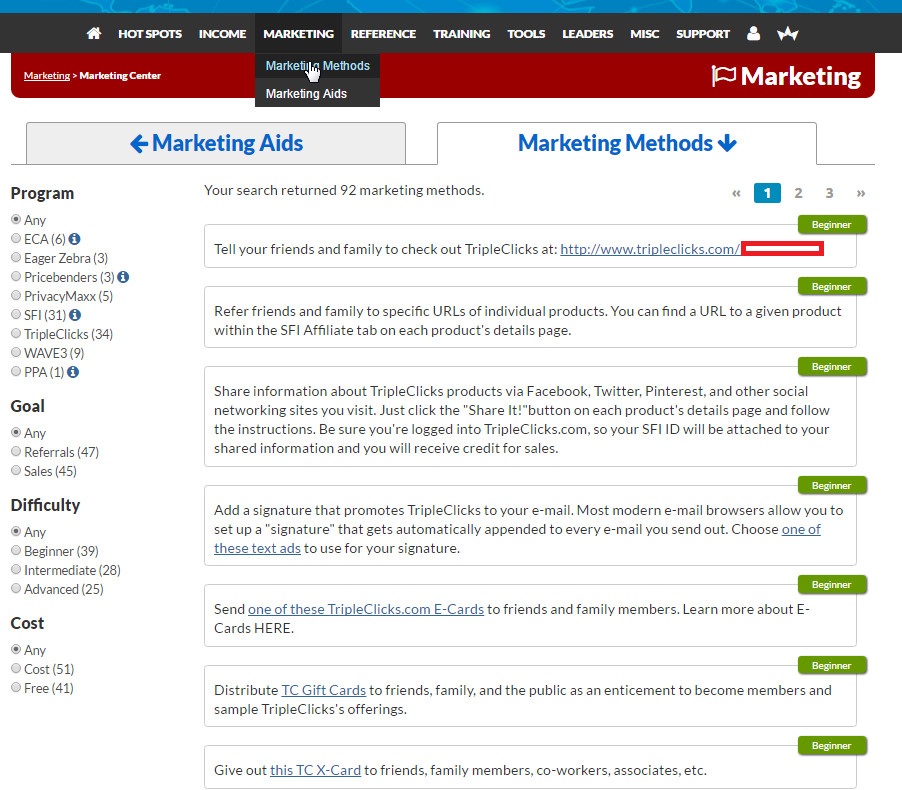The width and height of the screenshot is (902, 790).
Task: Show info for the Pricebenders program
Action: click(123, 277)
